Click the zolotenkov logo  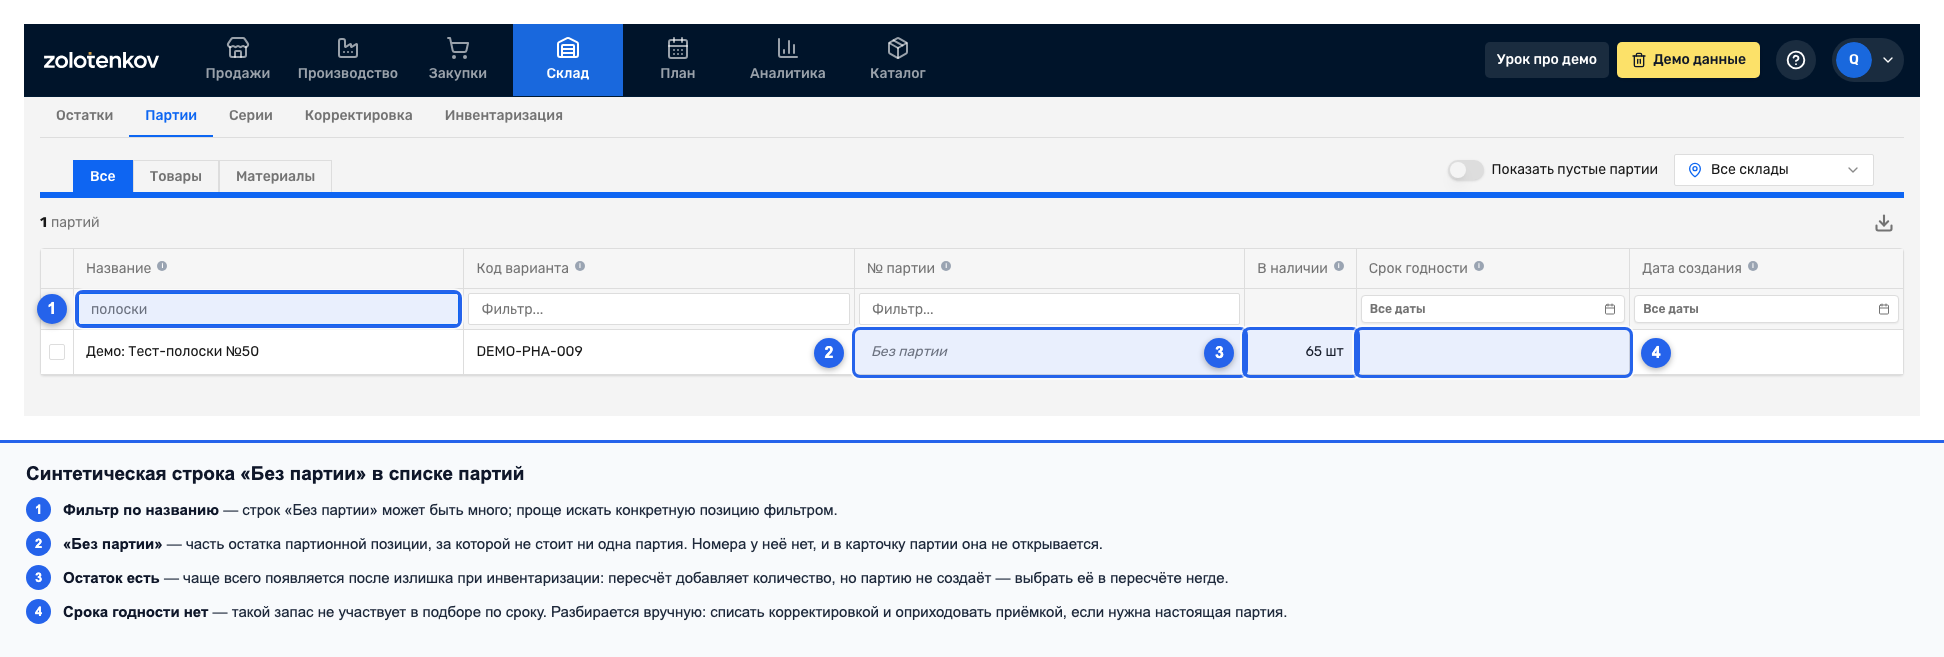101,60
